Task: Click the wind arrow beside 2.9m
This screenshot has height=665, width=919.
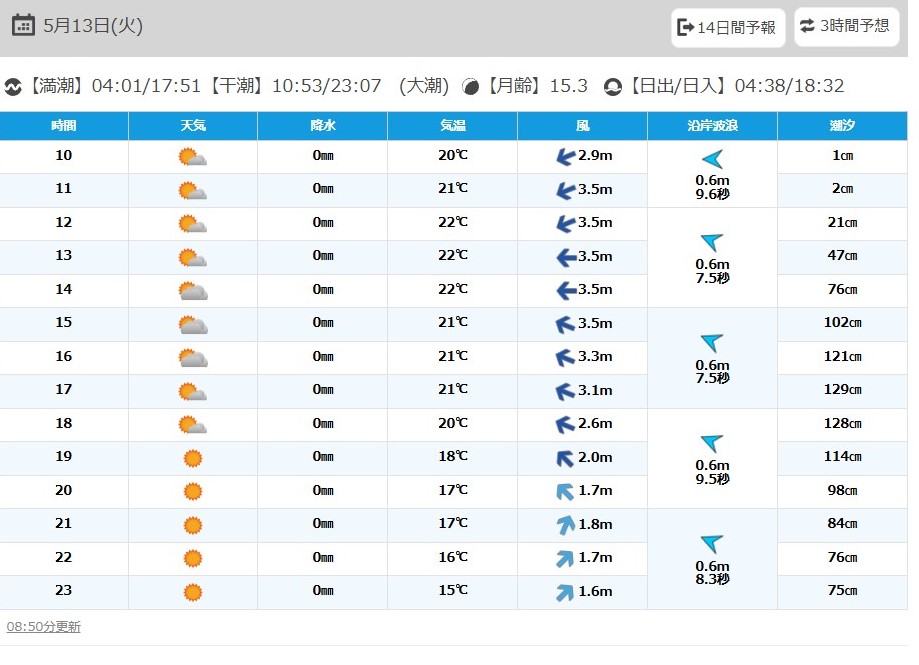Action: coord(566,157)
